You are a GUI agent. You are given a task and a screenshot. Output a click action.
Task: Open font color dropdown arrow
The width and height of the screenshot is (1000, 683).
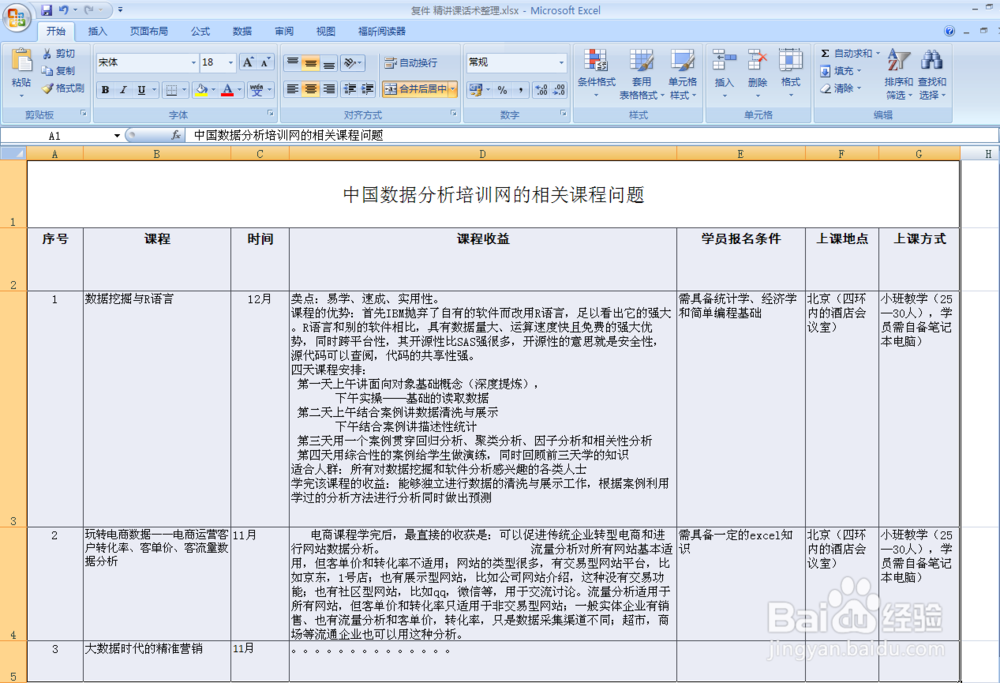tap(240, 90)
